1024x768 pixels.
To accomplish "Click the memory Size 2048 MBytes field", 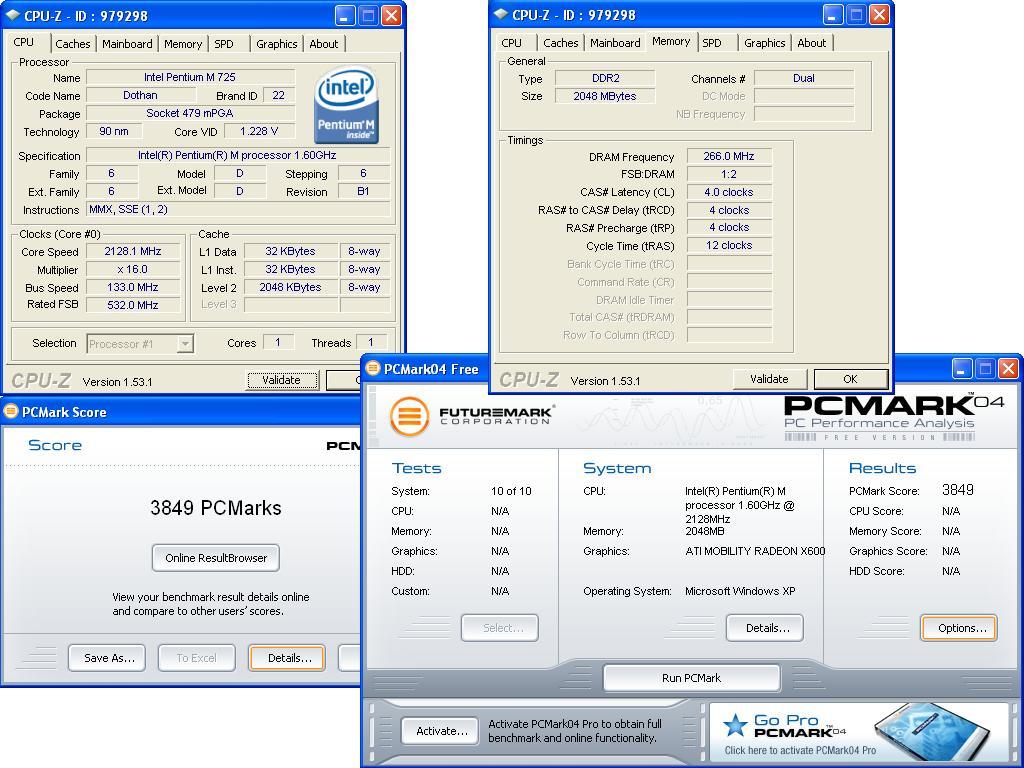I will click(x=605, y=96).
